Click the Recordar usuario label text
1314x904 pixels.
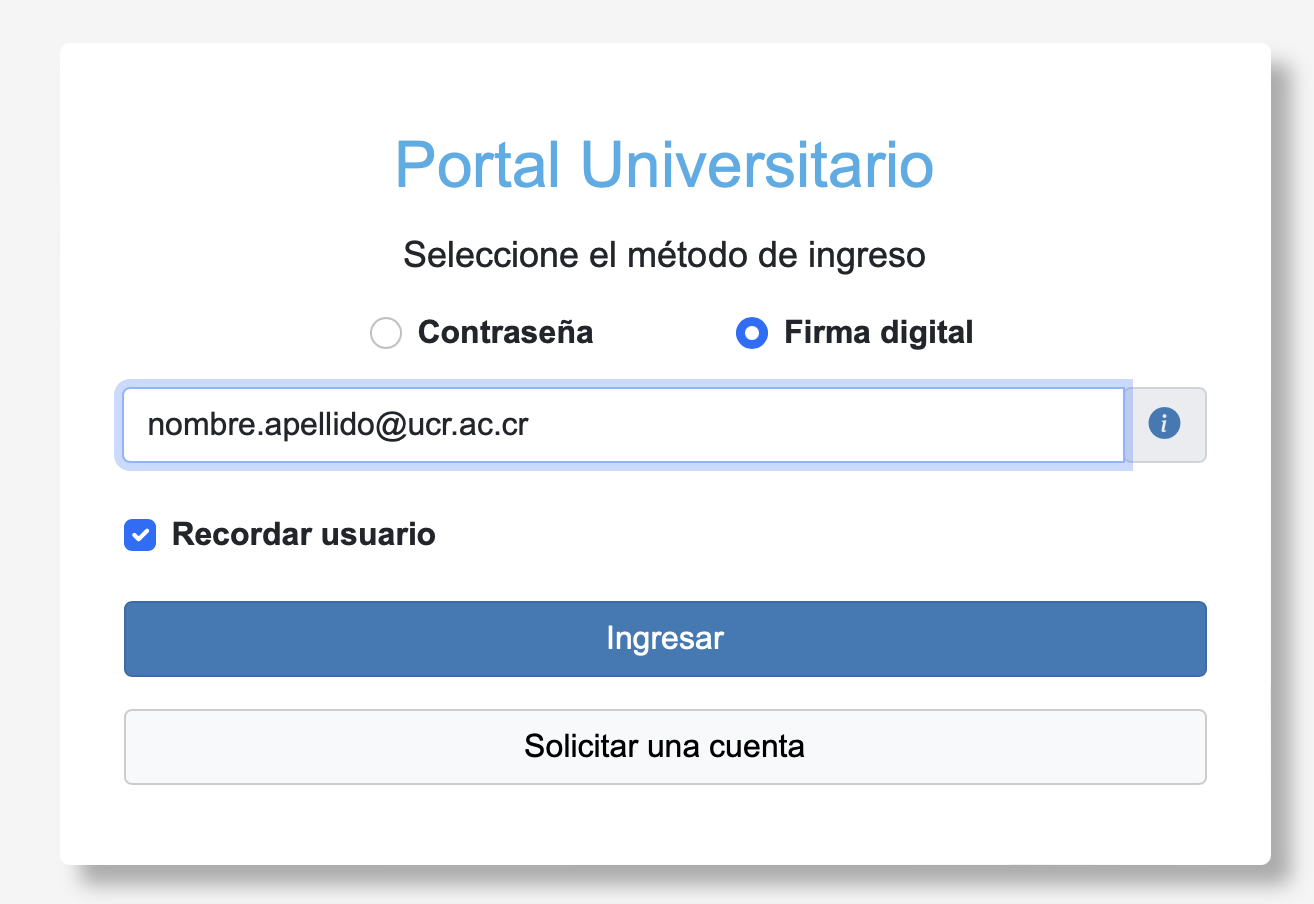tap(303, 534)
